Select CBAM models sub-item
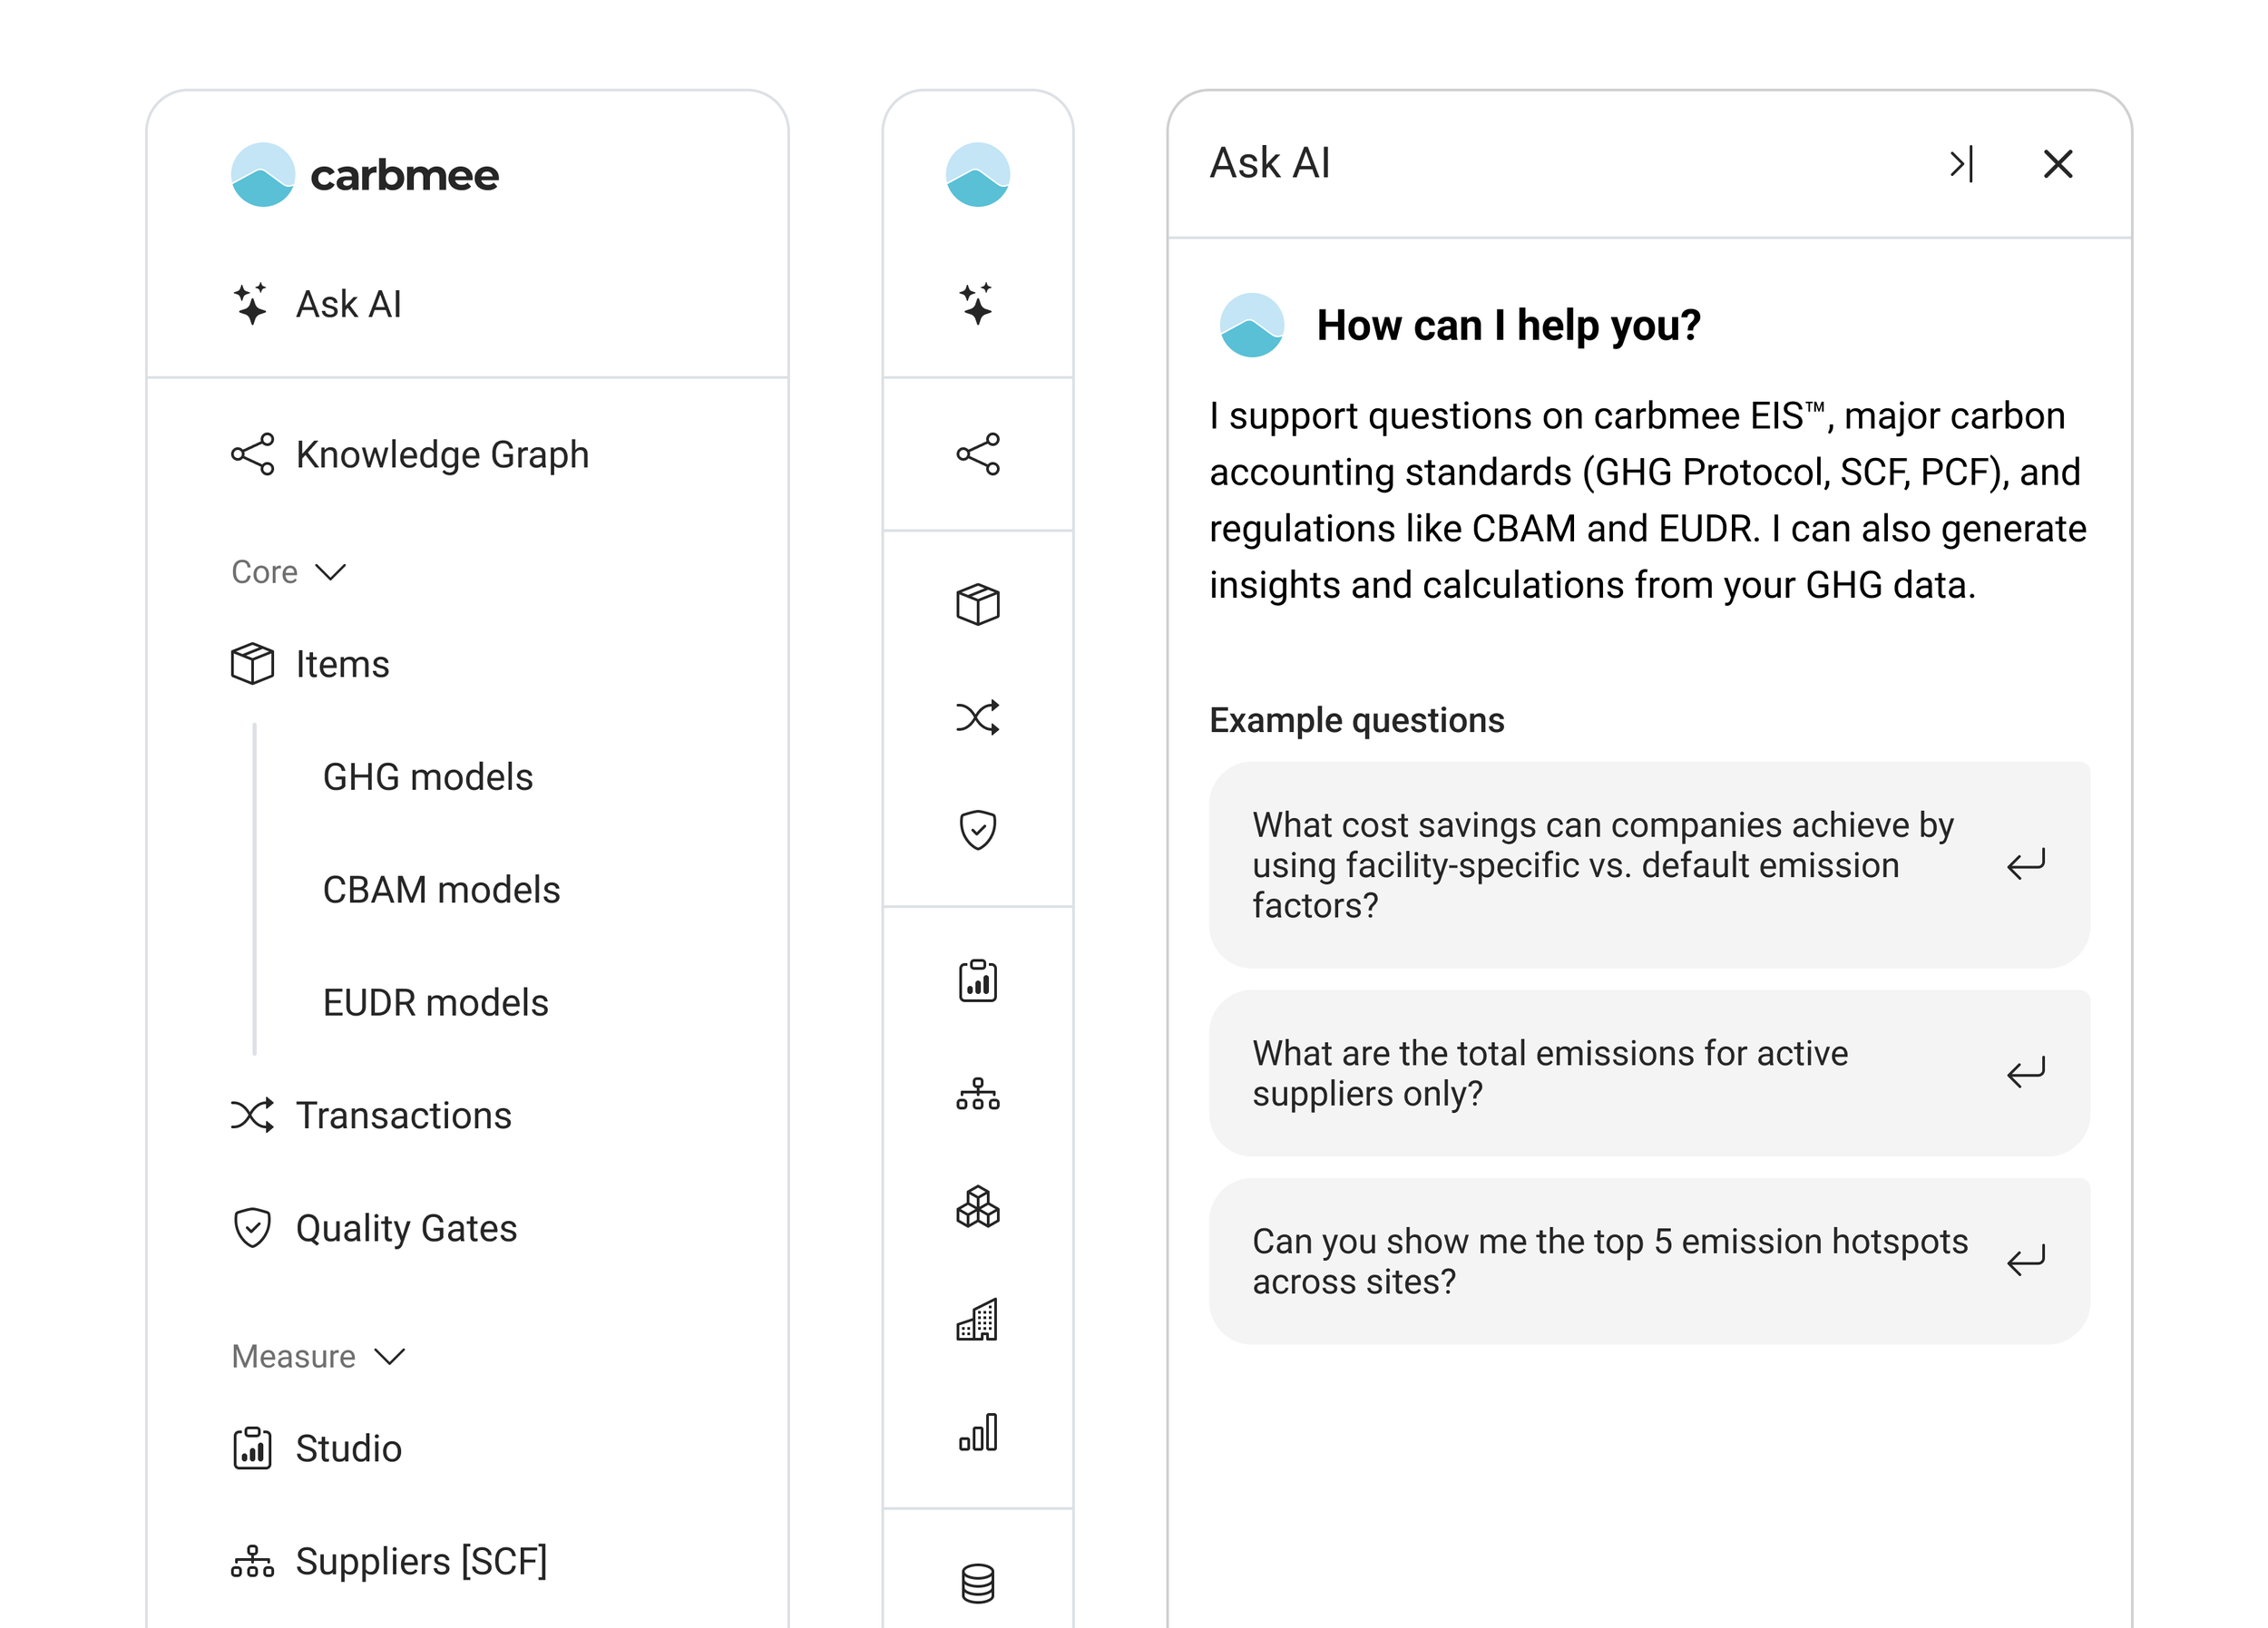The height and width of the screenshot is (1628, 2268). [441, 890]
